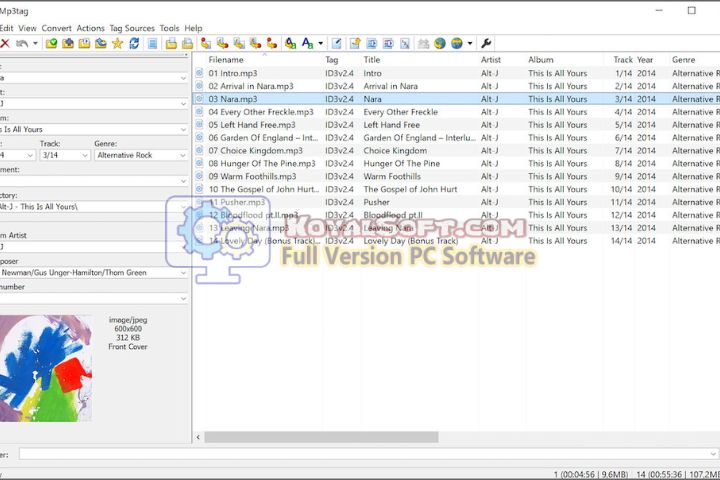Click the red X remove tag icon
Viewport: 720px width, 480px height.
(5, 43)
